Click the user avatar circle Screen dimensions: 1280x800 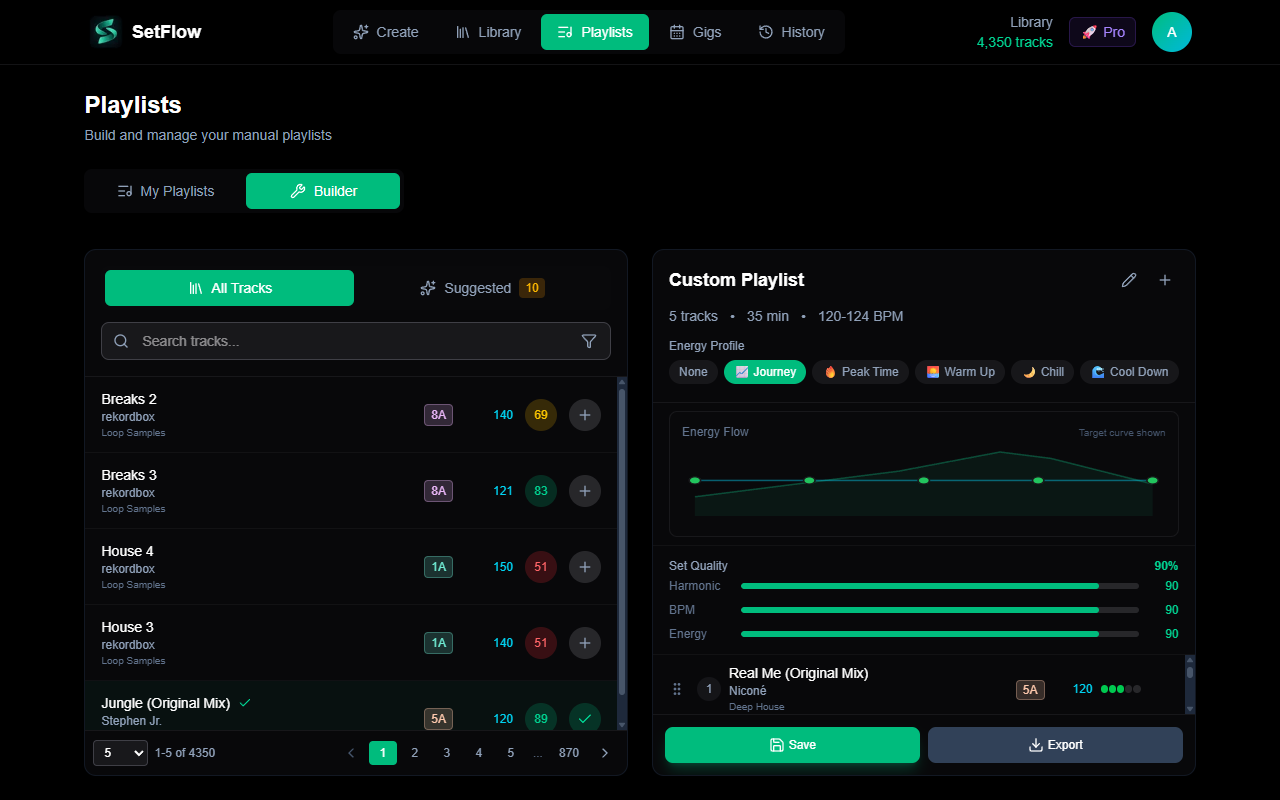click(1171, 31)
